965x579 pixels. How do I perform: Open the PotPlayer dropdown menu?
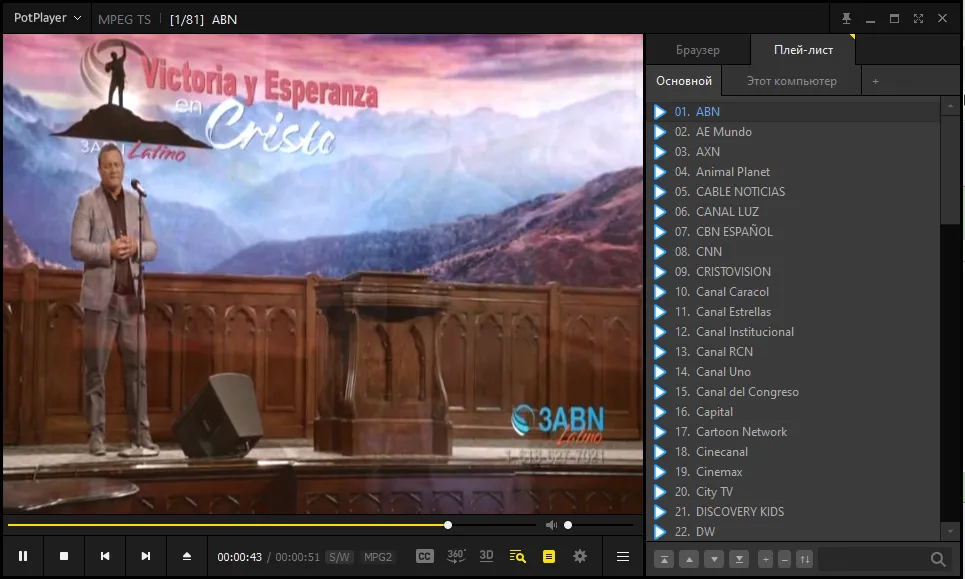(47, 18)
